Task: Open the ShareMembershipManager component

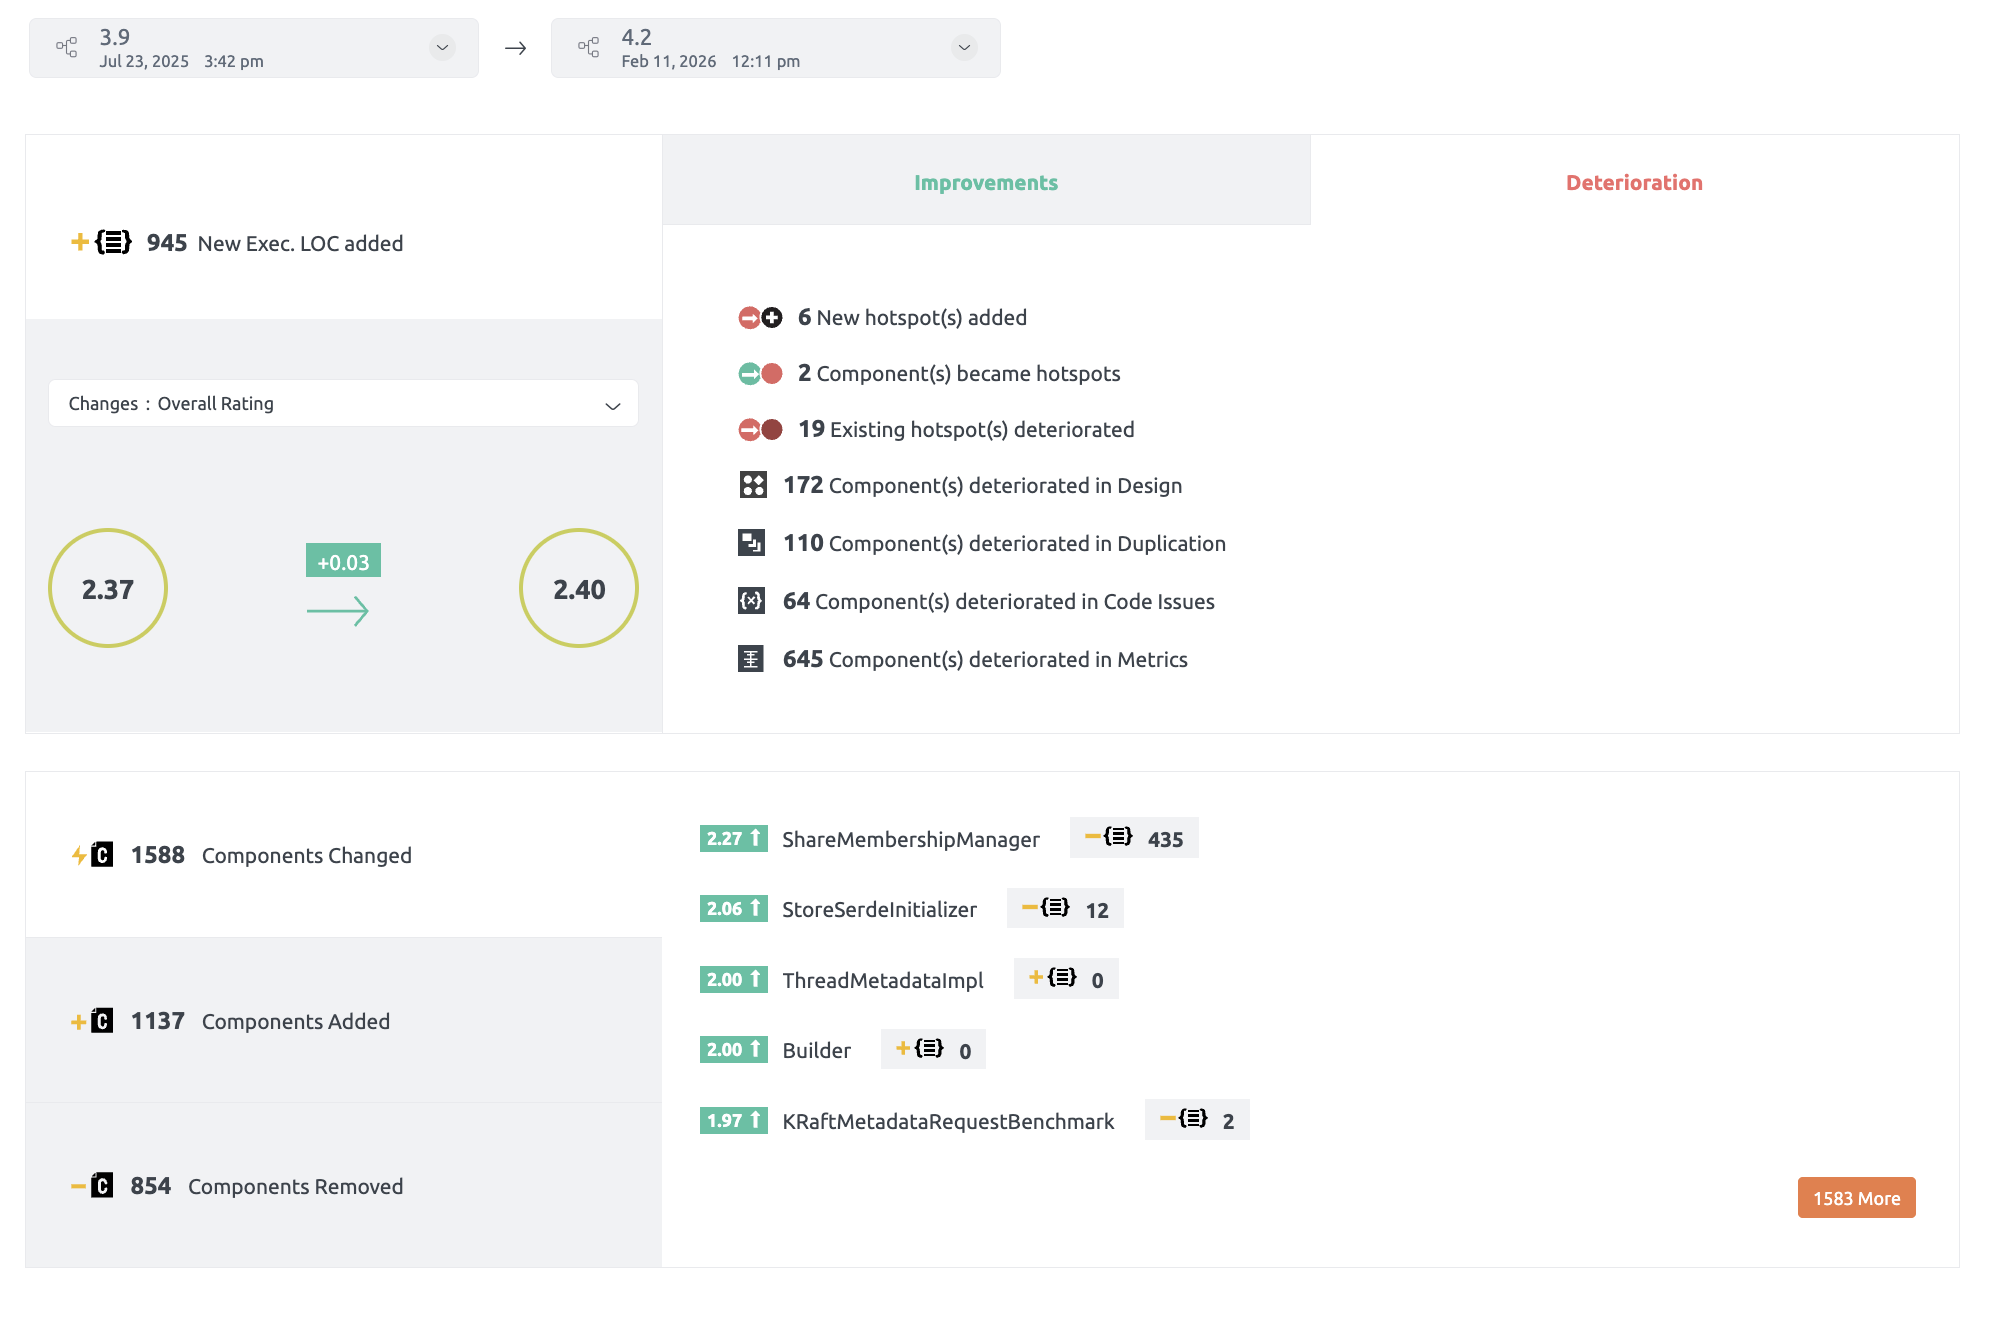Action: (910, 840)
